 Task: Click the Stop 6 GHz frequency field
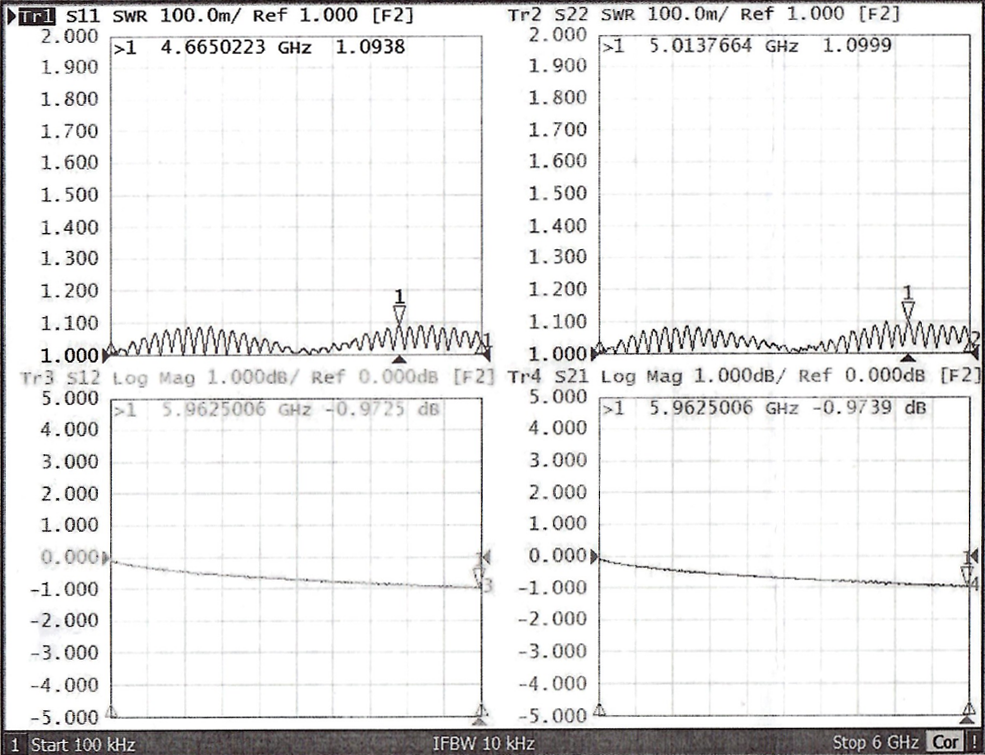pos(876,744)
